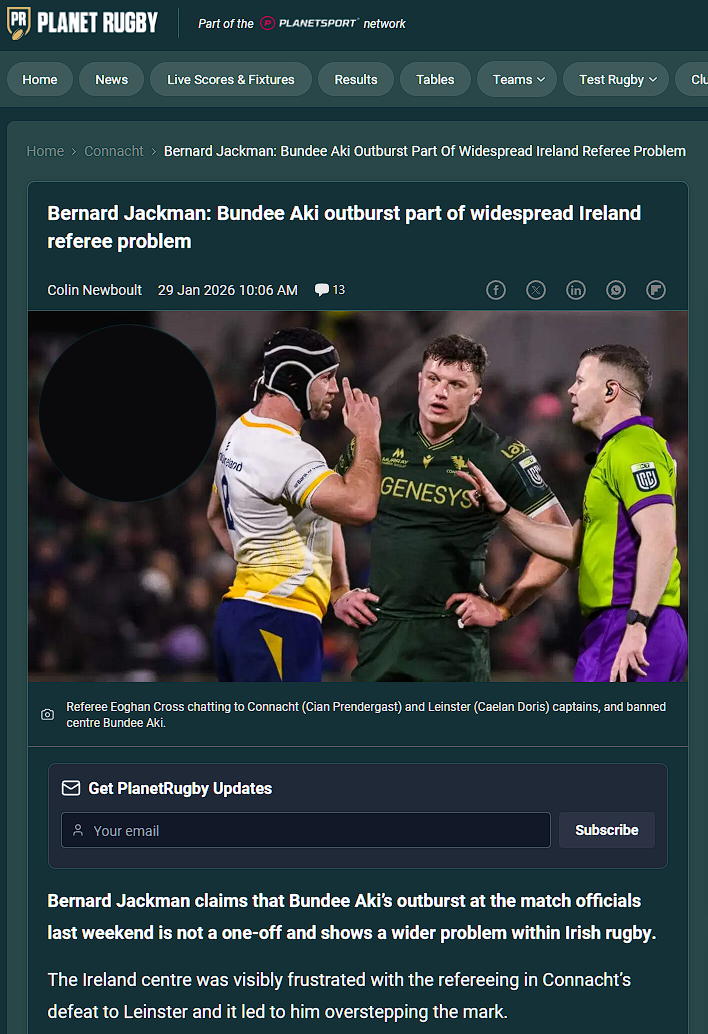Open the Tables navigation item
The image size is (708, 1034).
(x=435, y=80)
